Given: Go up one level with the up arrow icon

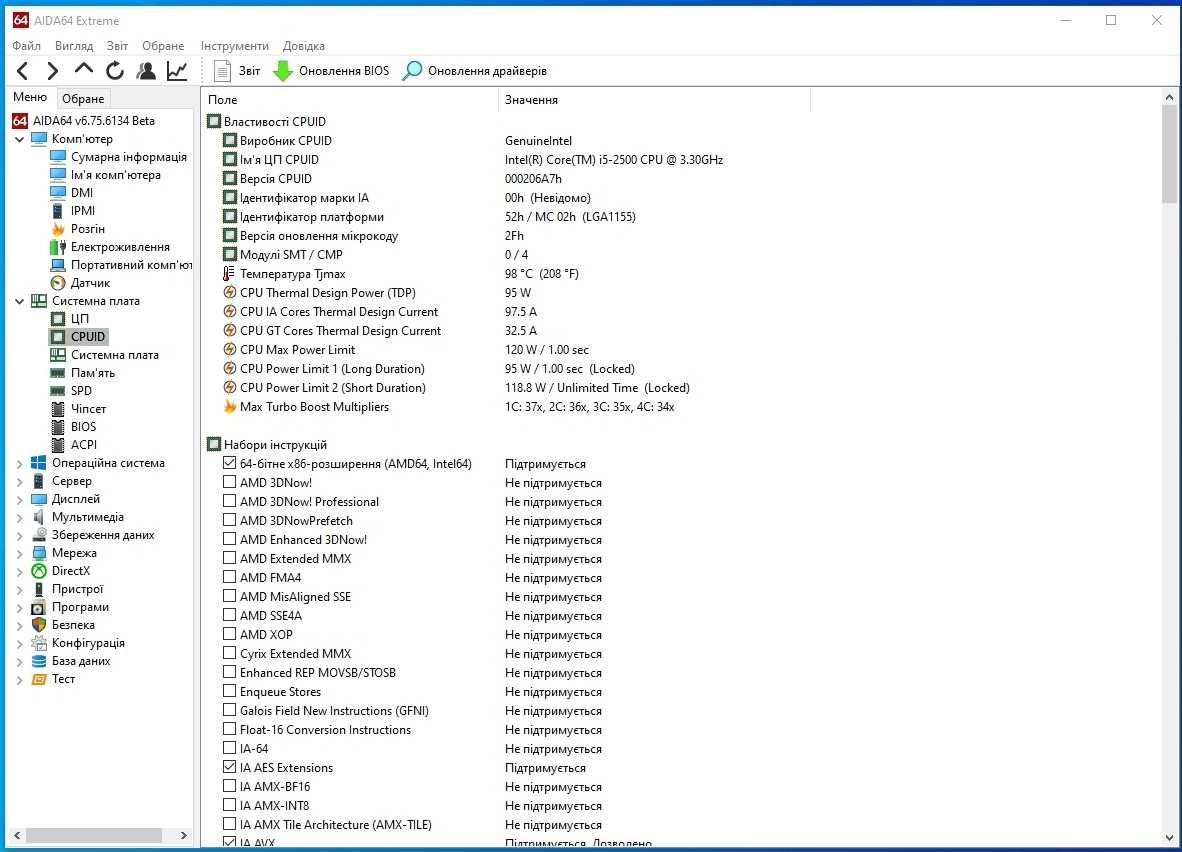Looking at the screenshot, I should click(84, 69).
